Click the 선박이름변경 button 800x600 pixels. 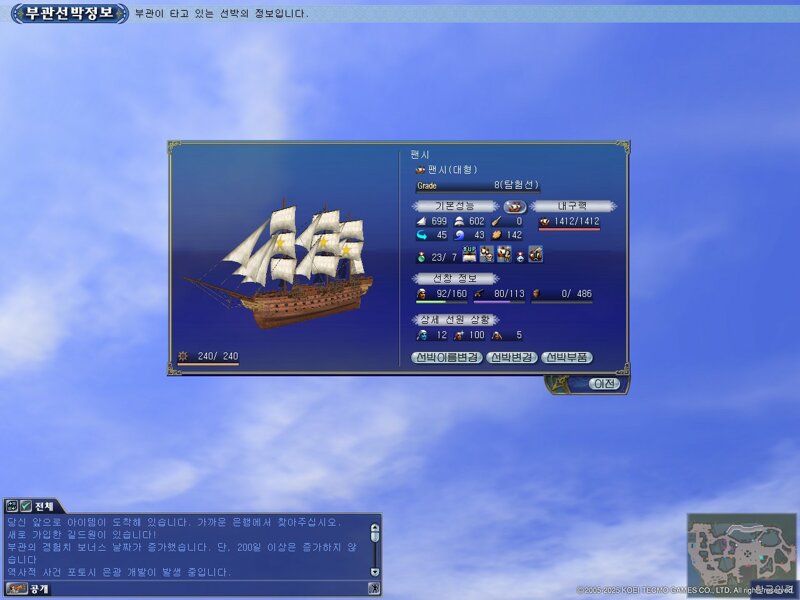pyautogui.click(x=447, y=358)
